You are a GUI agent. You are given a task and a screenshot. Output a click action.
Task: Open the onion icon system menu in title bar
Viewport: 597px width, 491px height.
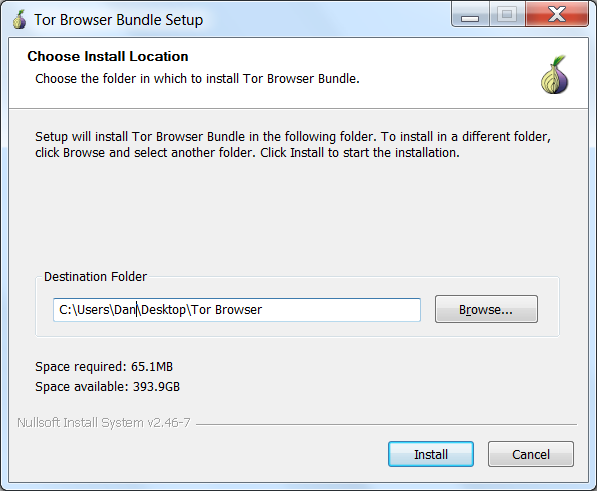pyautogui.click(x=19, y=20)
